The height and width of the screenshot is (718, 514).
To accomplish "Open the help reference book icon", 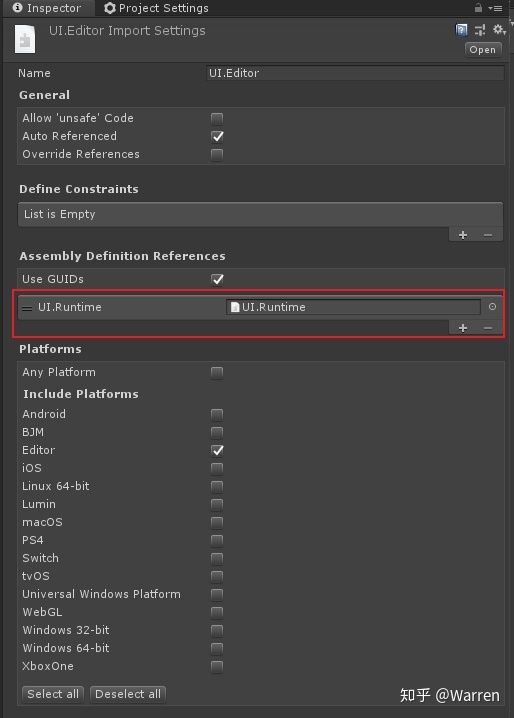I will 461,30.
